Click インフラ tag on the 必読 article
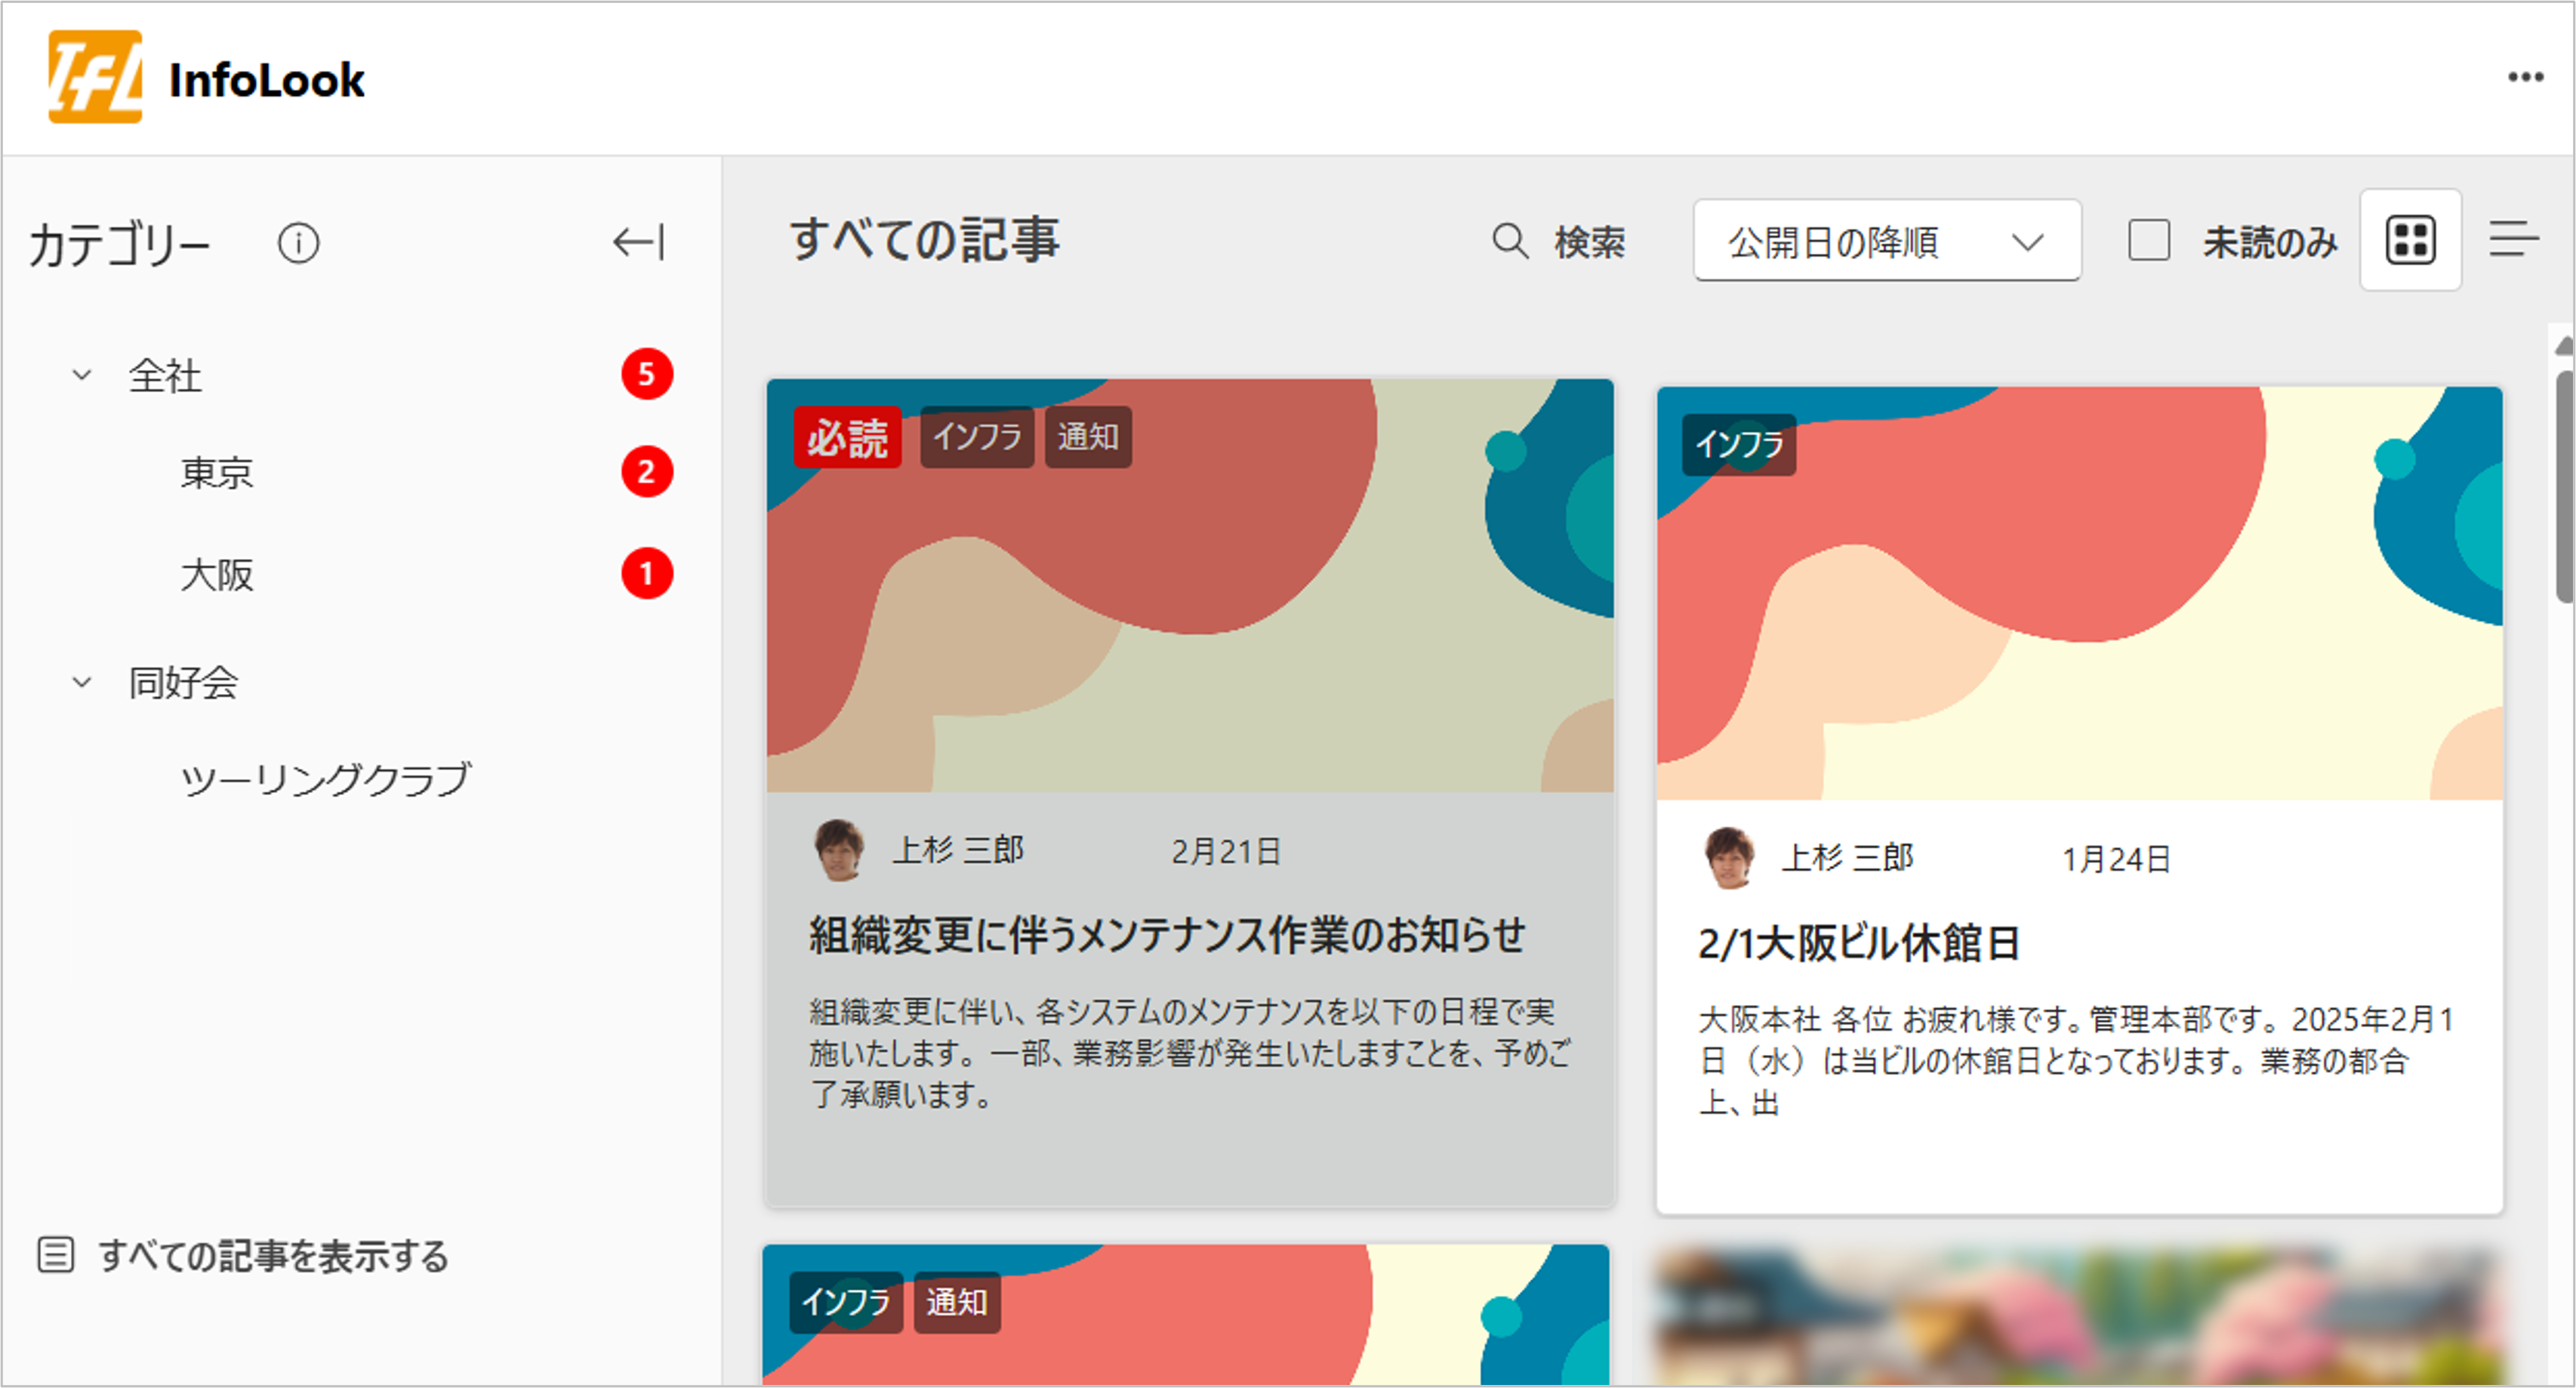Image resolution: width=2576 pixels, height=1388 pixels. [977, 437]
